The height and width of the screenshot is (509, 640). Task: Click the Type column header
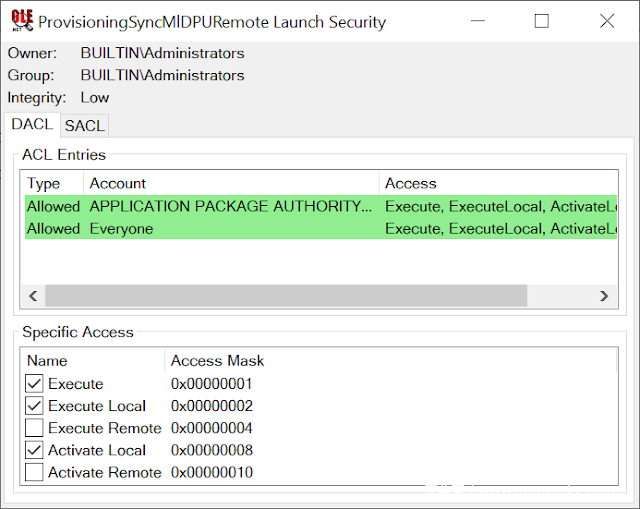[x=44, y=183]
